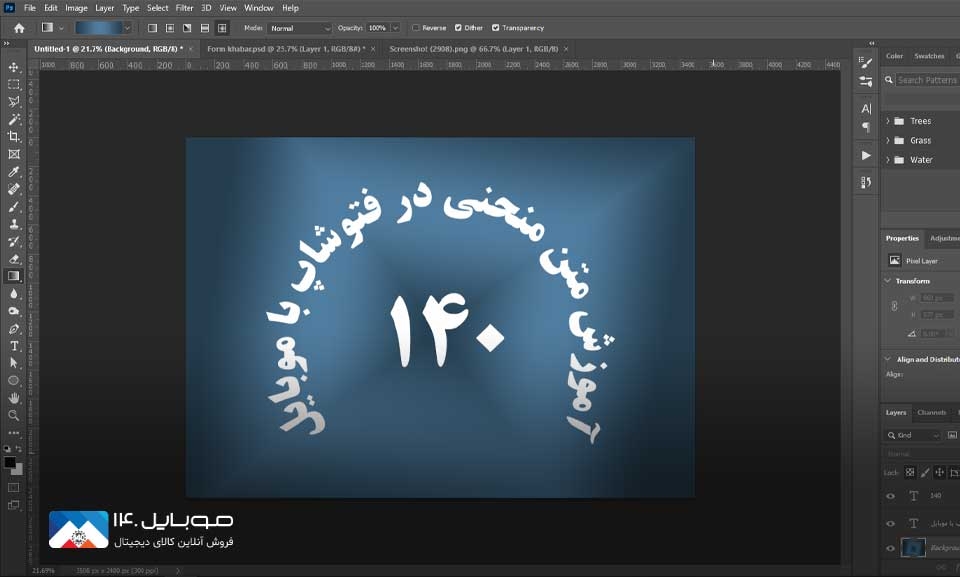Collapse the Transform section
960x577 pixels.
coord(888,281)
